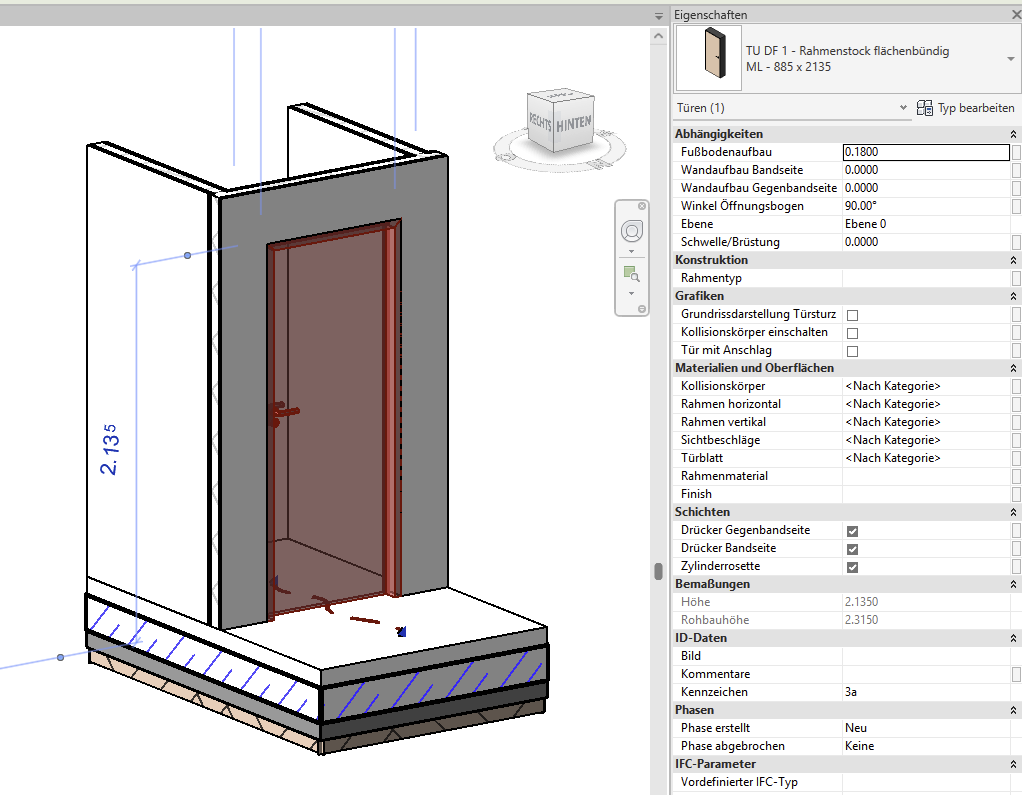This screenshot has width=1022, height=795.
Task: Disable Drücker Bandseite checkbox
Action: 852,549
